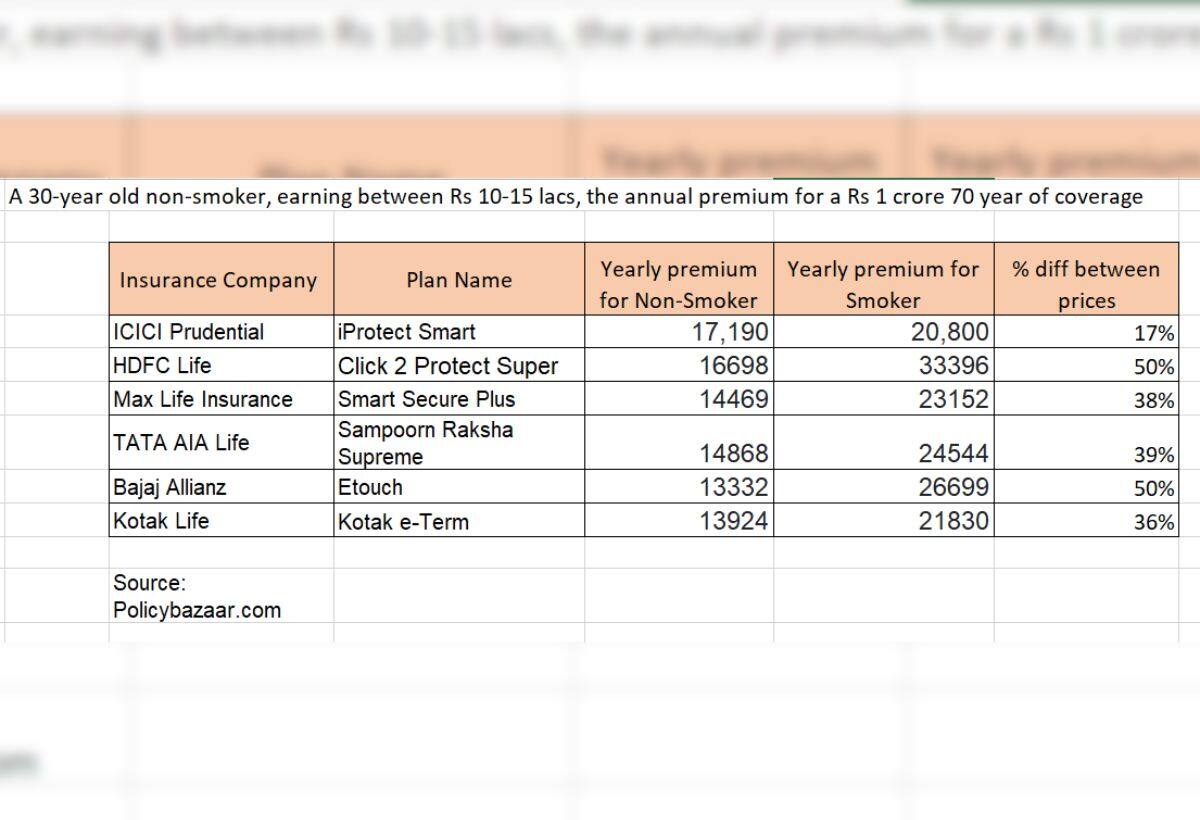1200x820 pixels.
Task: Click the Kotak e-Term plan cell
Action: point(459,521)
